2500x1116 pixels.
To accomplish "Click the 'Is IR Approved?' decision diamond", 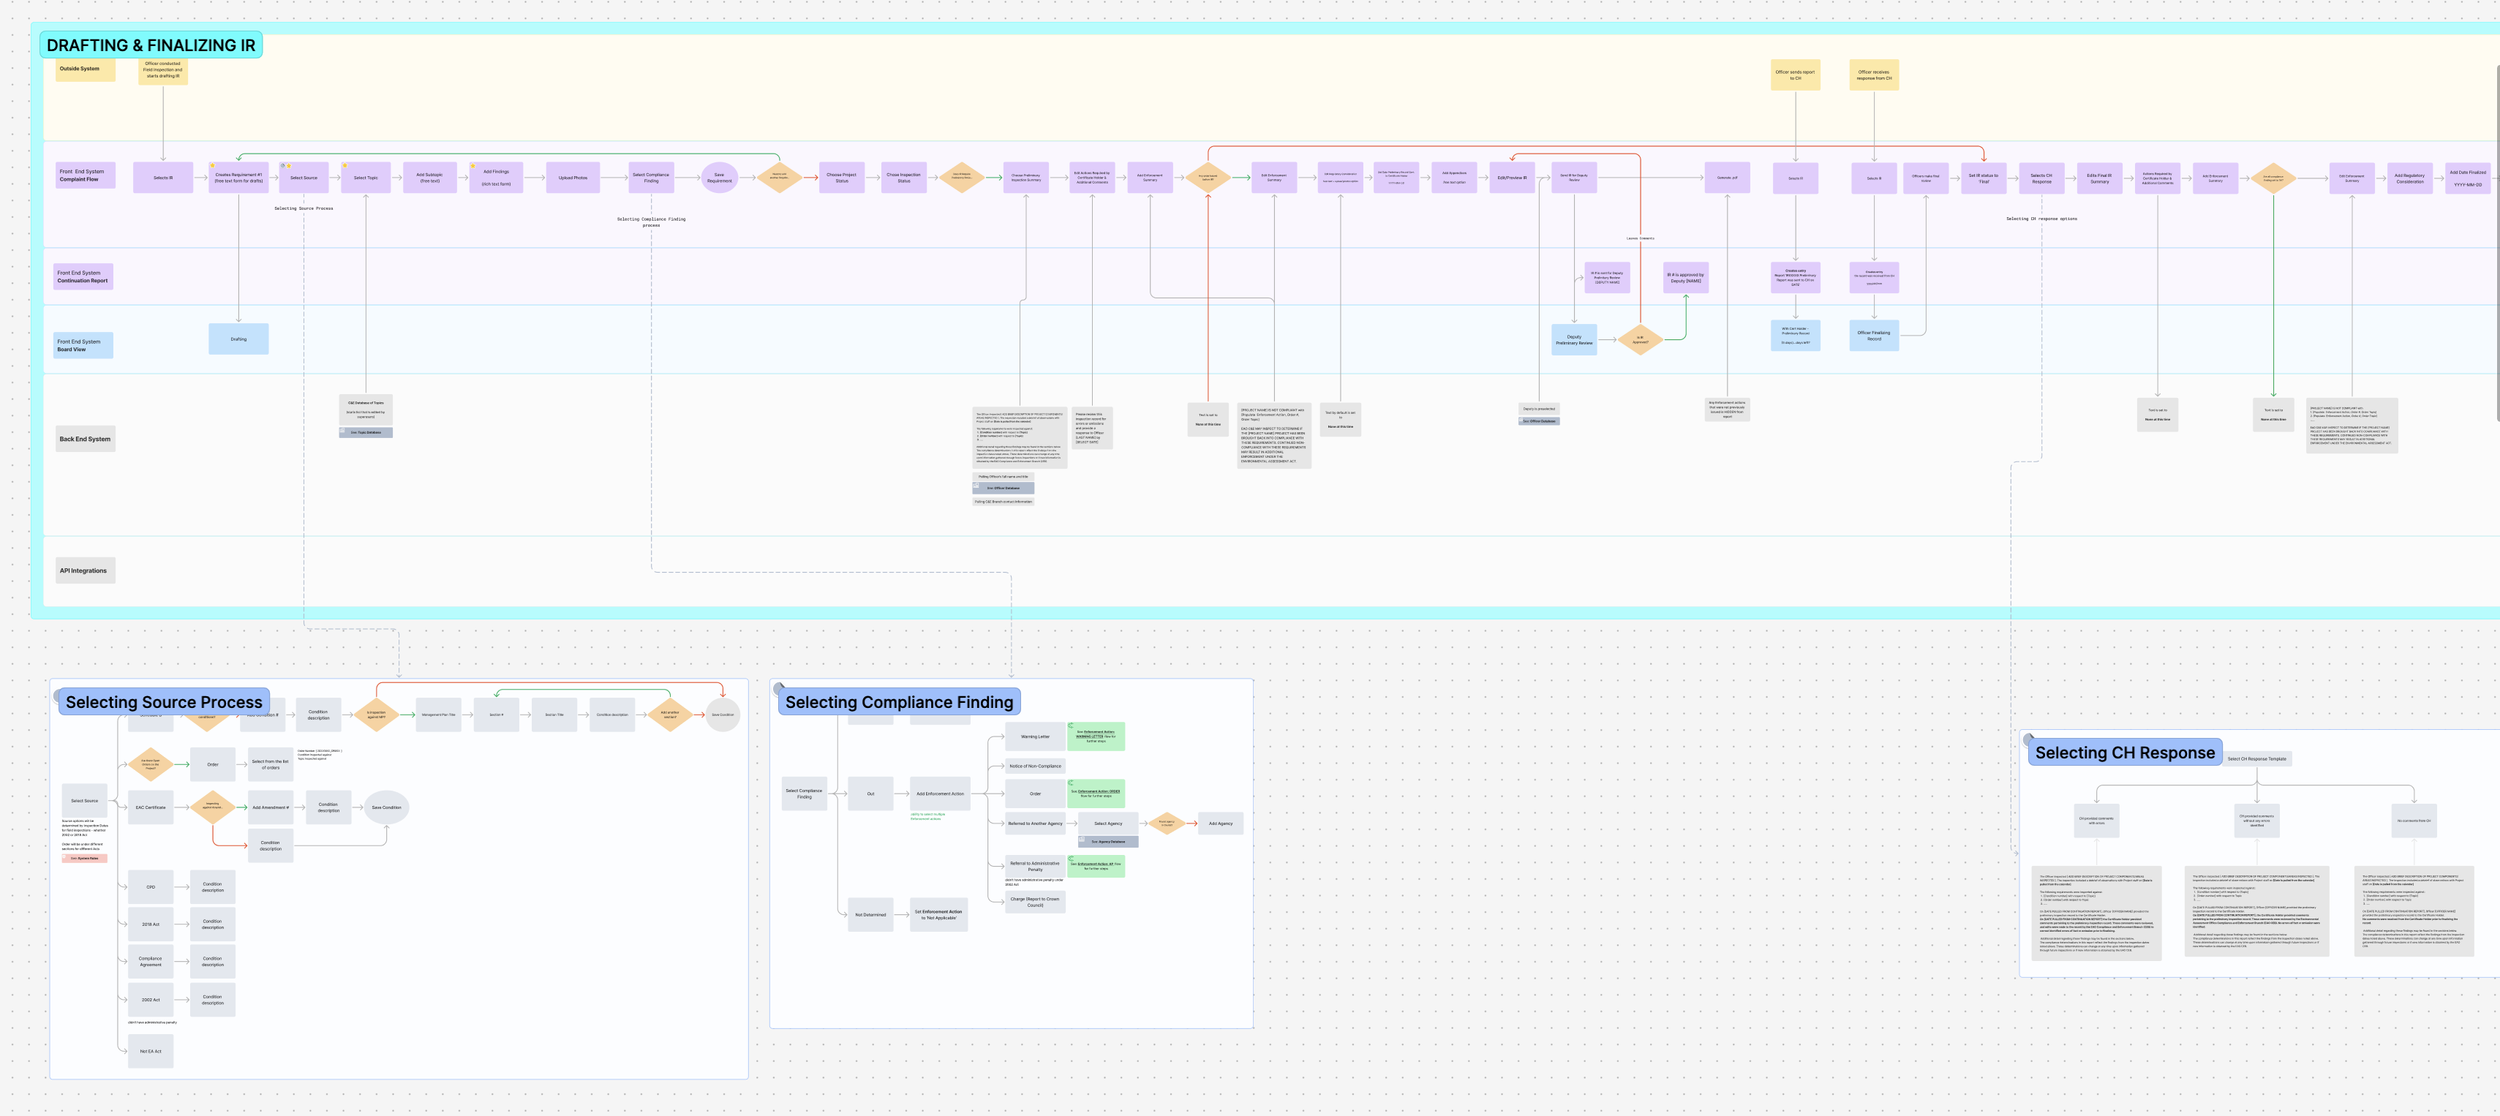I will tap(1640, 340).
